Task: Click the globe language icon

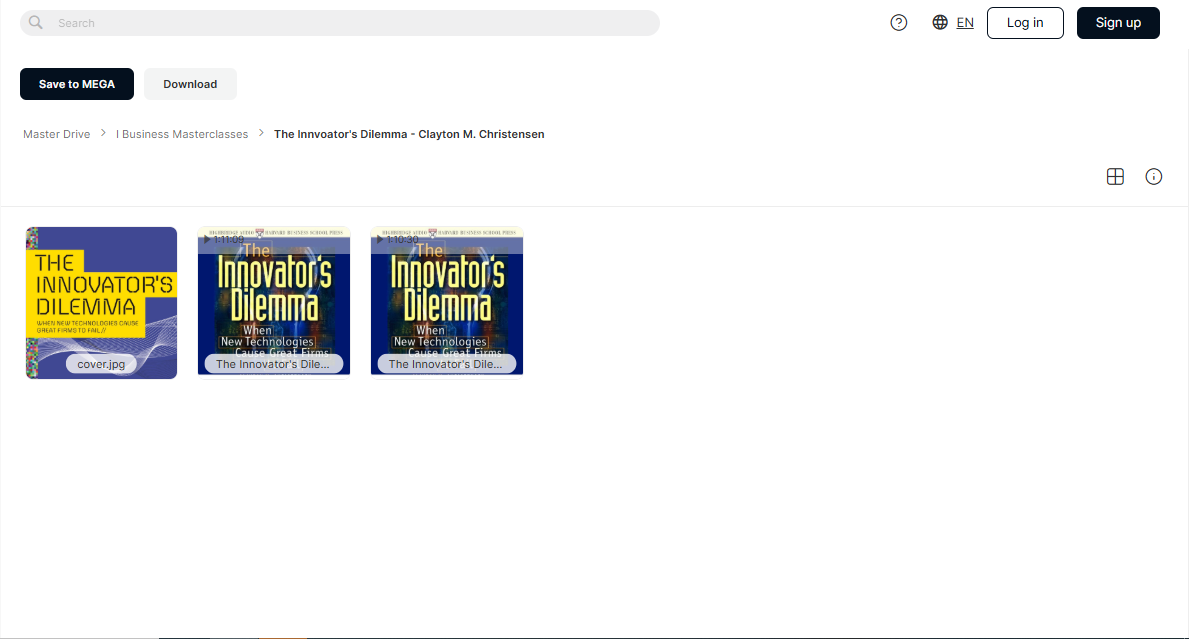Action: pos(940,23)
